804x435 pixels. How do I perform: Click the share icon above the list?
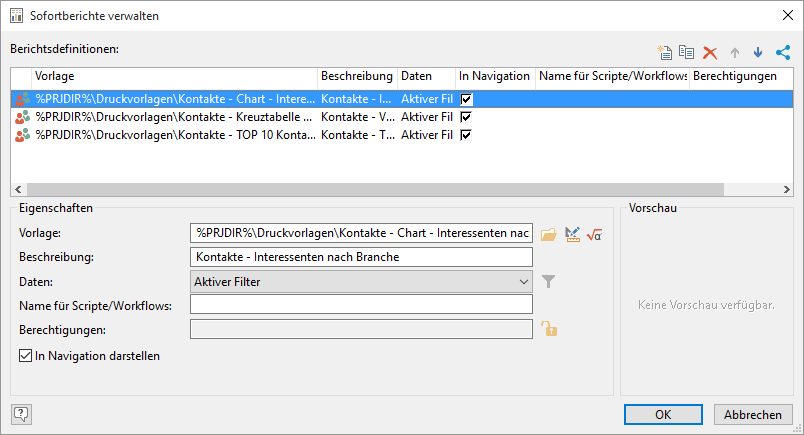coord(782,53)
